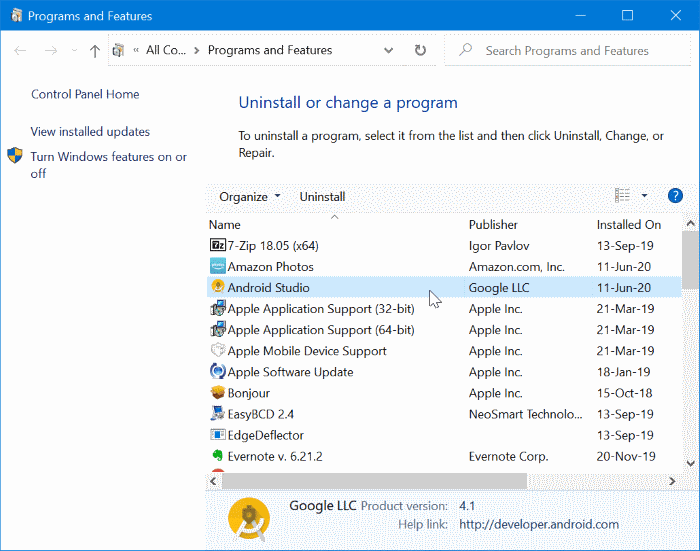Click the Apple Mobile Device Support icon

click(217, 350)
